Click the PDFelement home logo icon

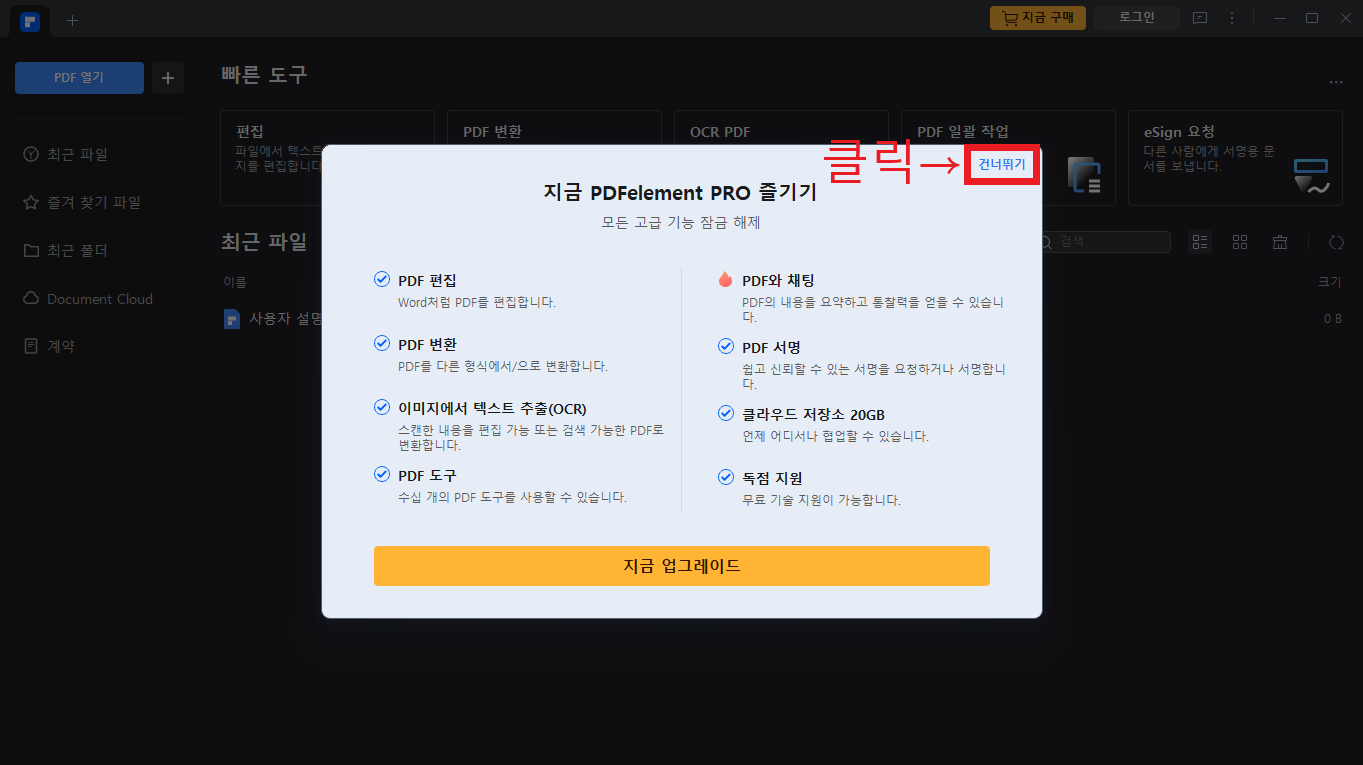(30, 21)
